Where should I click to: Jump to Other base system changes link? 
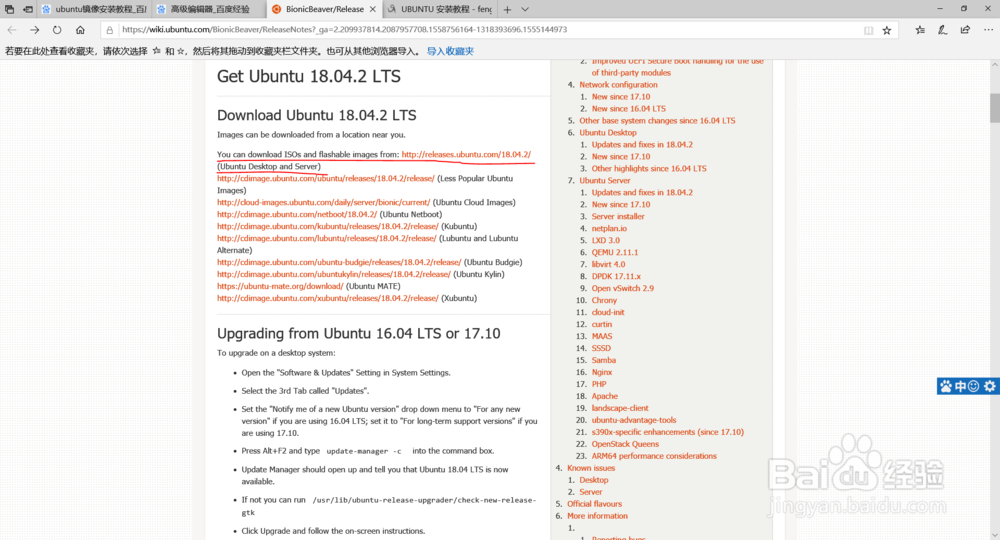tap(657, 120)
